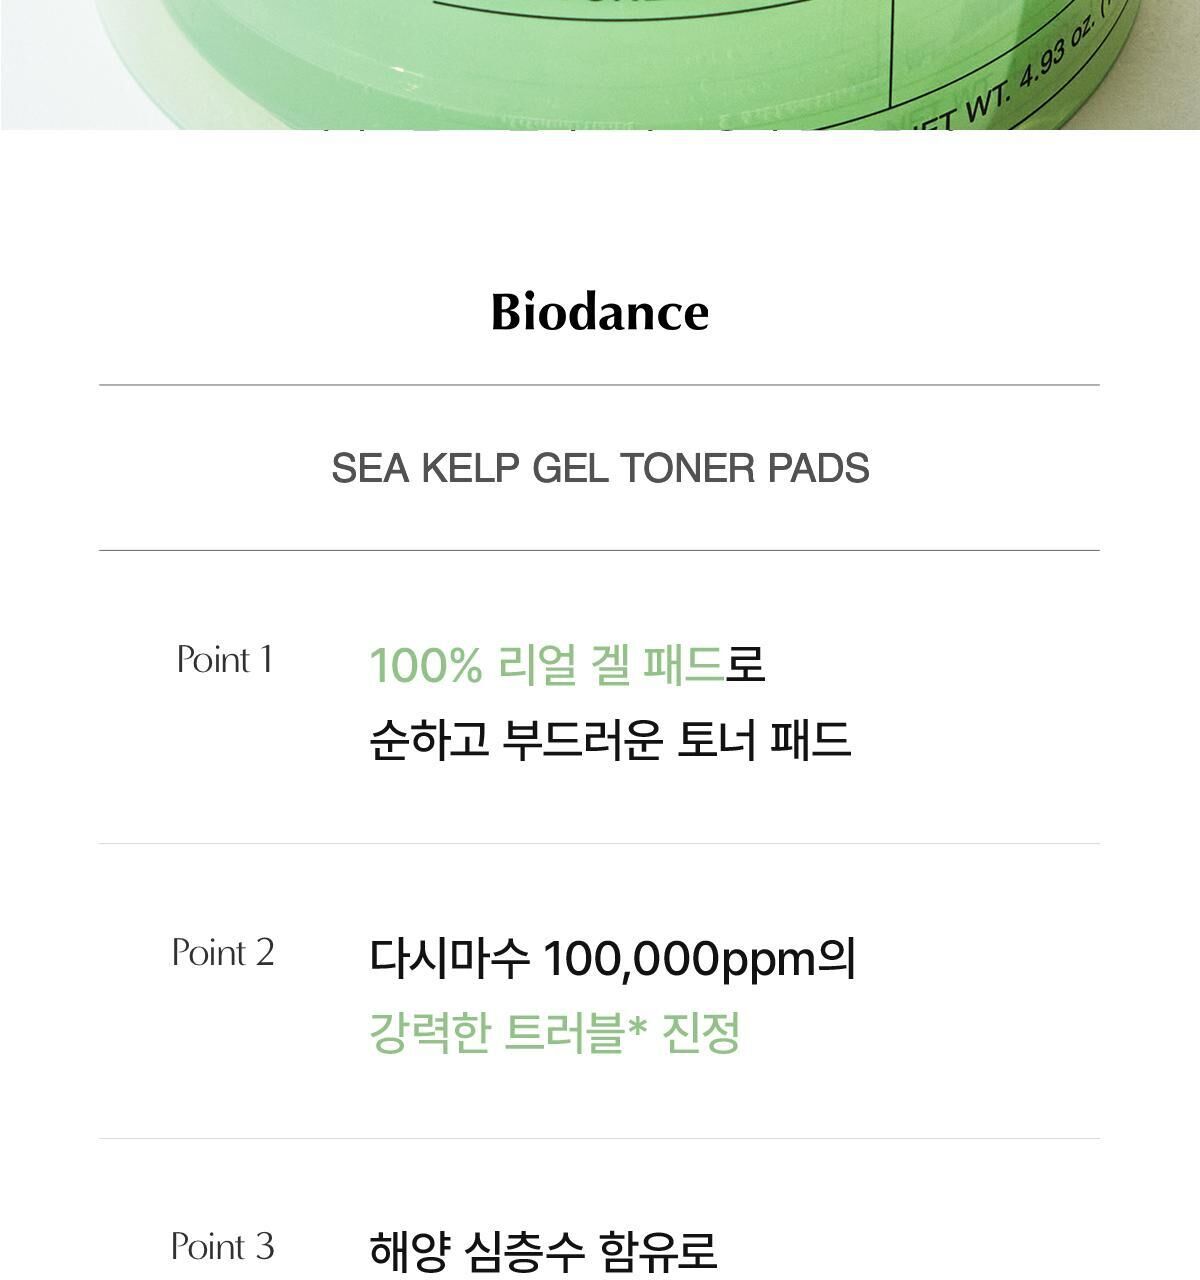
Task: Click the green word 강력한
Action: tap(429, 1033)
